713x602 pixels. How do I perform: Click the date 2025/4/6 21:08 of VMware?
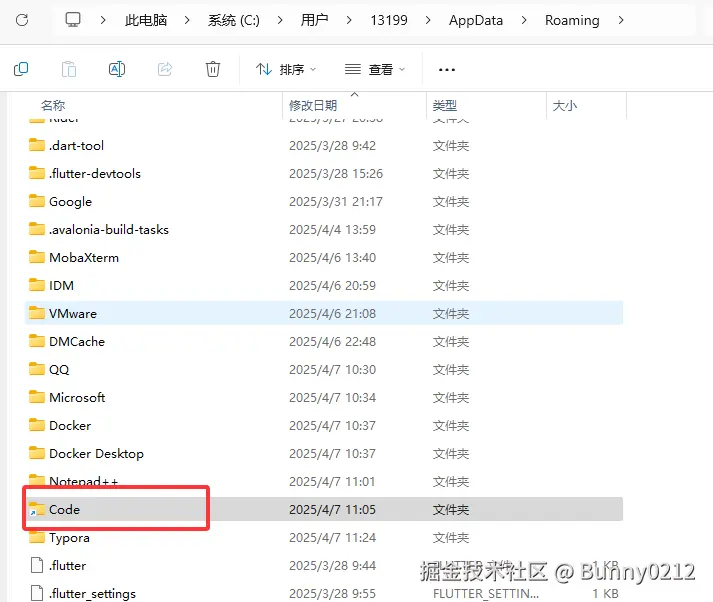click(332, 313)
